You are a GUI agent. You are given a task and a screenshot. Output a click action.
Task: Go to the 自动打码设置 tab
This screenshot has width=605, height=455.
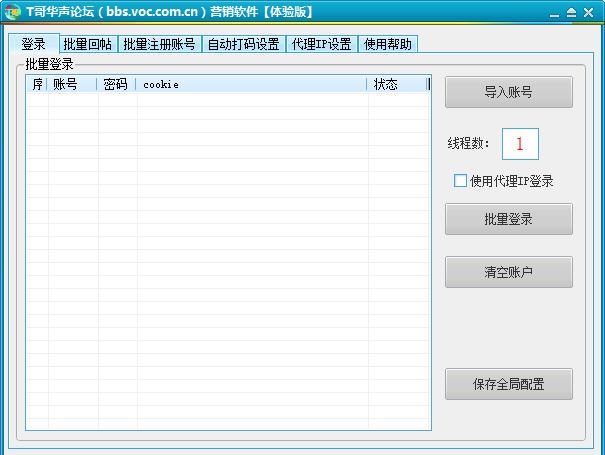[x=243, y=44]
